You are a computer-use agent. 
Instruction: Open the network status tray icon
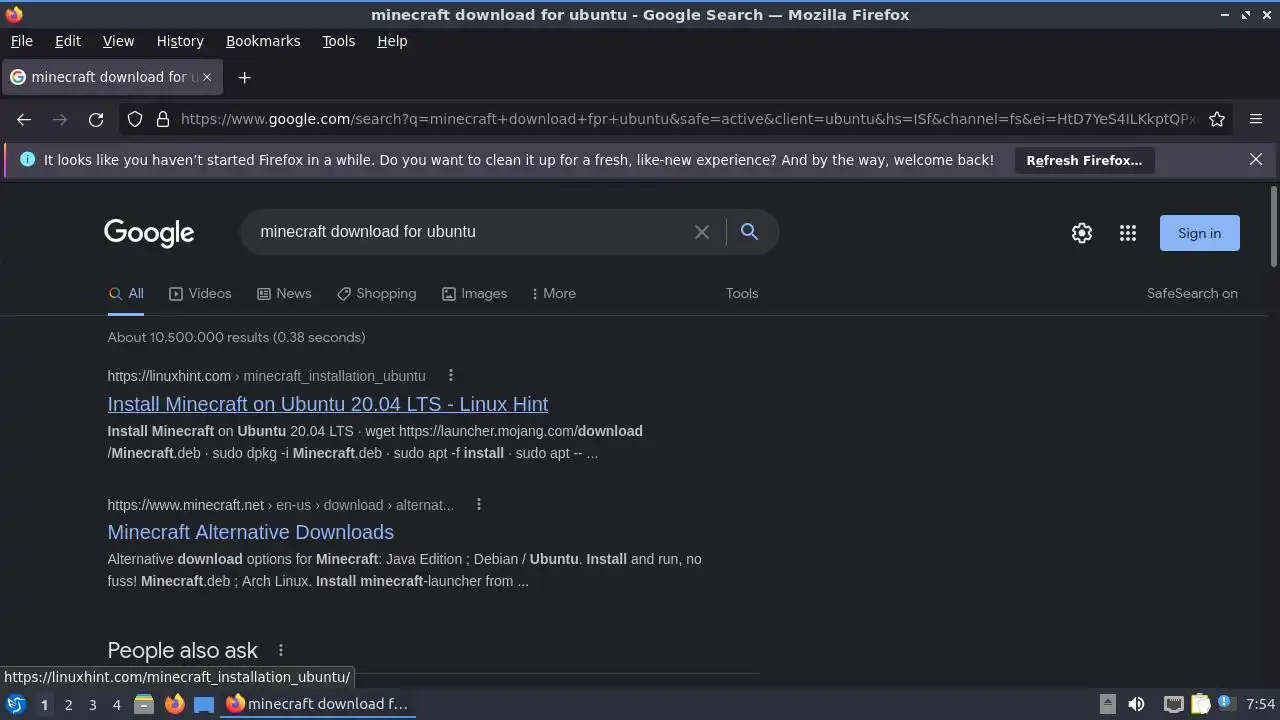(x=1173, y=704)
